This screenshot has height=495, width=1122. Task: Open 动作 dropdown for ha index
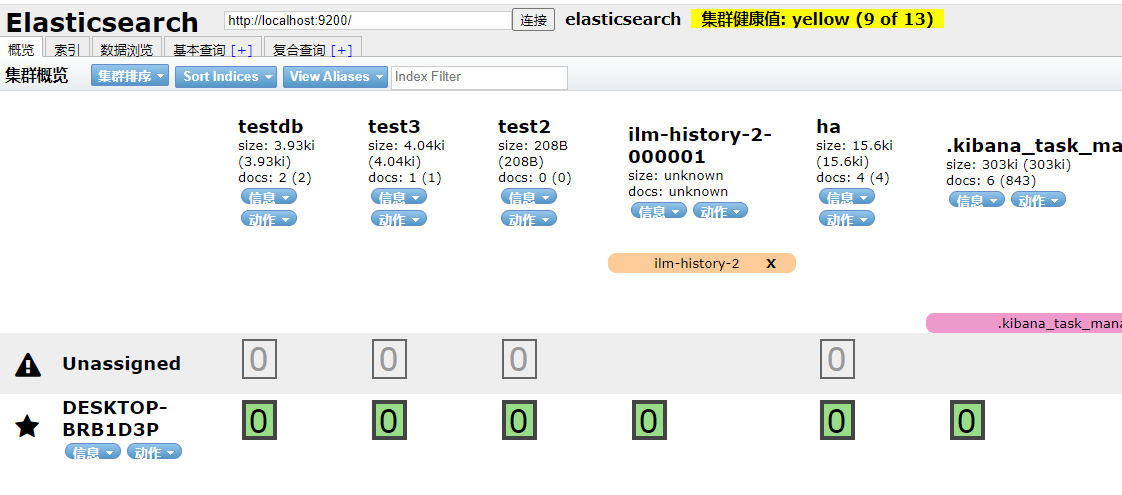[x=847, y=218]
